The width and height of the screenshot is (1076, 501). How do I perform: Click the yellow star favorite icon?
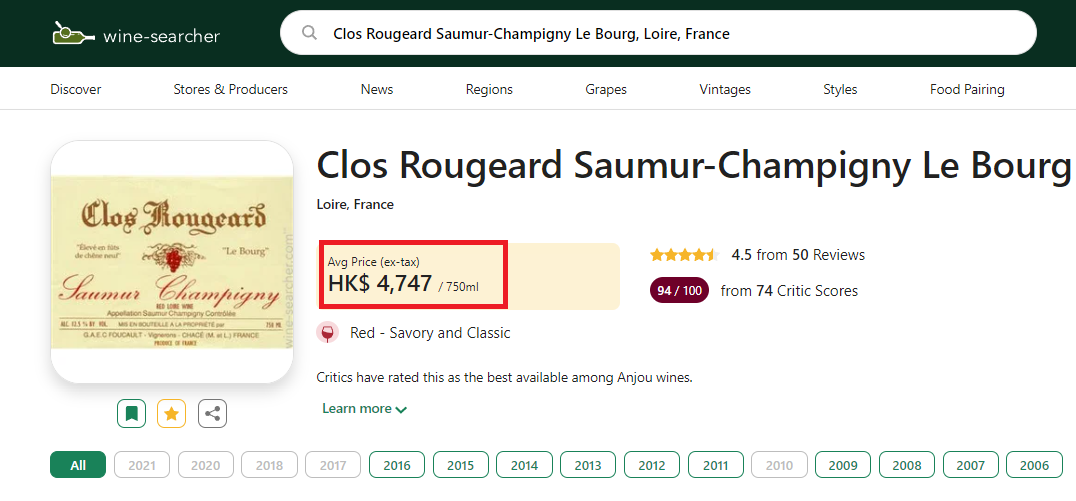point(171,413)
